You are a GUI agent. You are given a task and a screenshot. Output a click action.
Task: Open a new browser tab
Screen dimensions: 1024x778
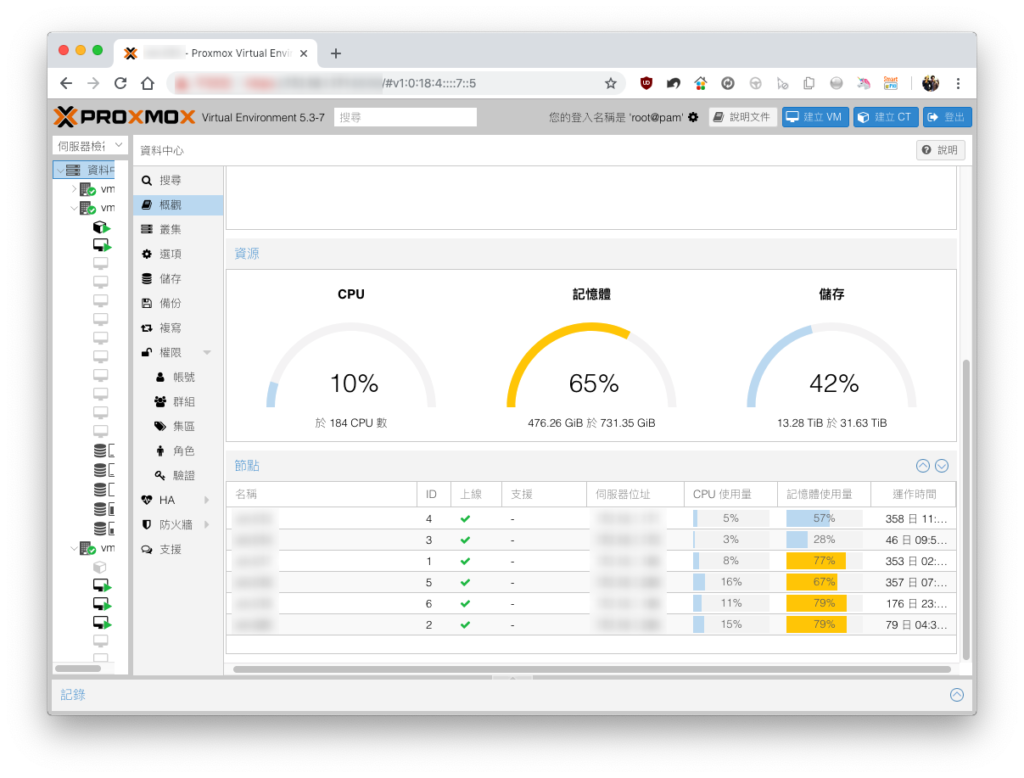[x=336, y=54]
